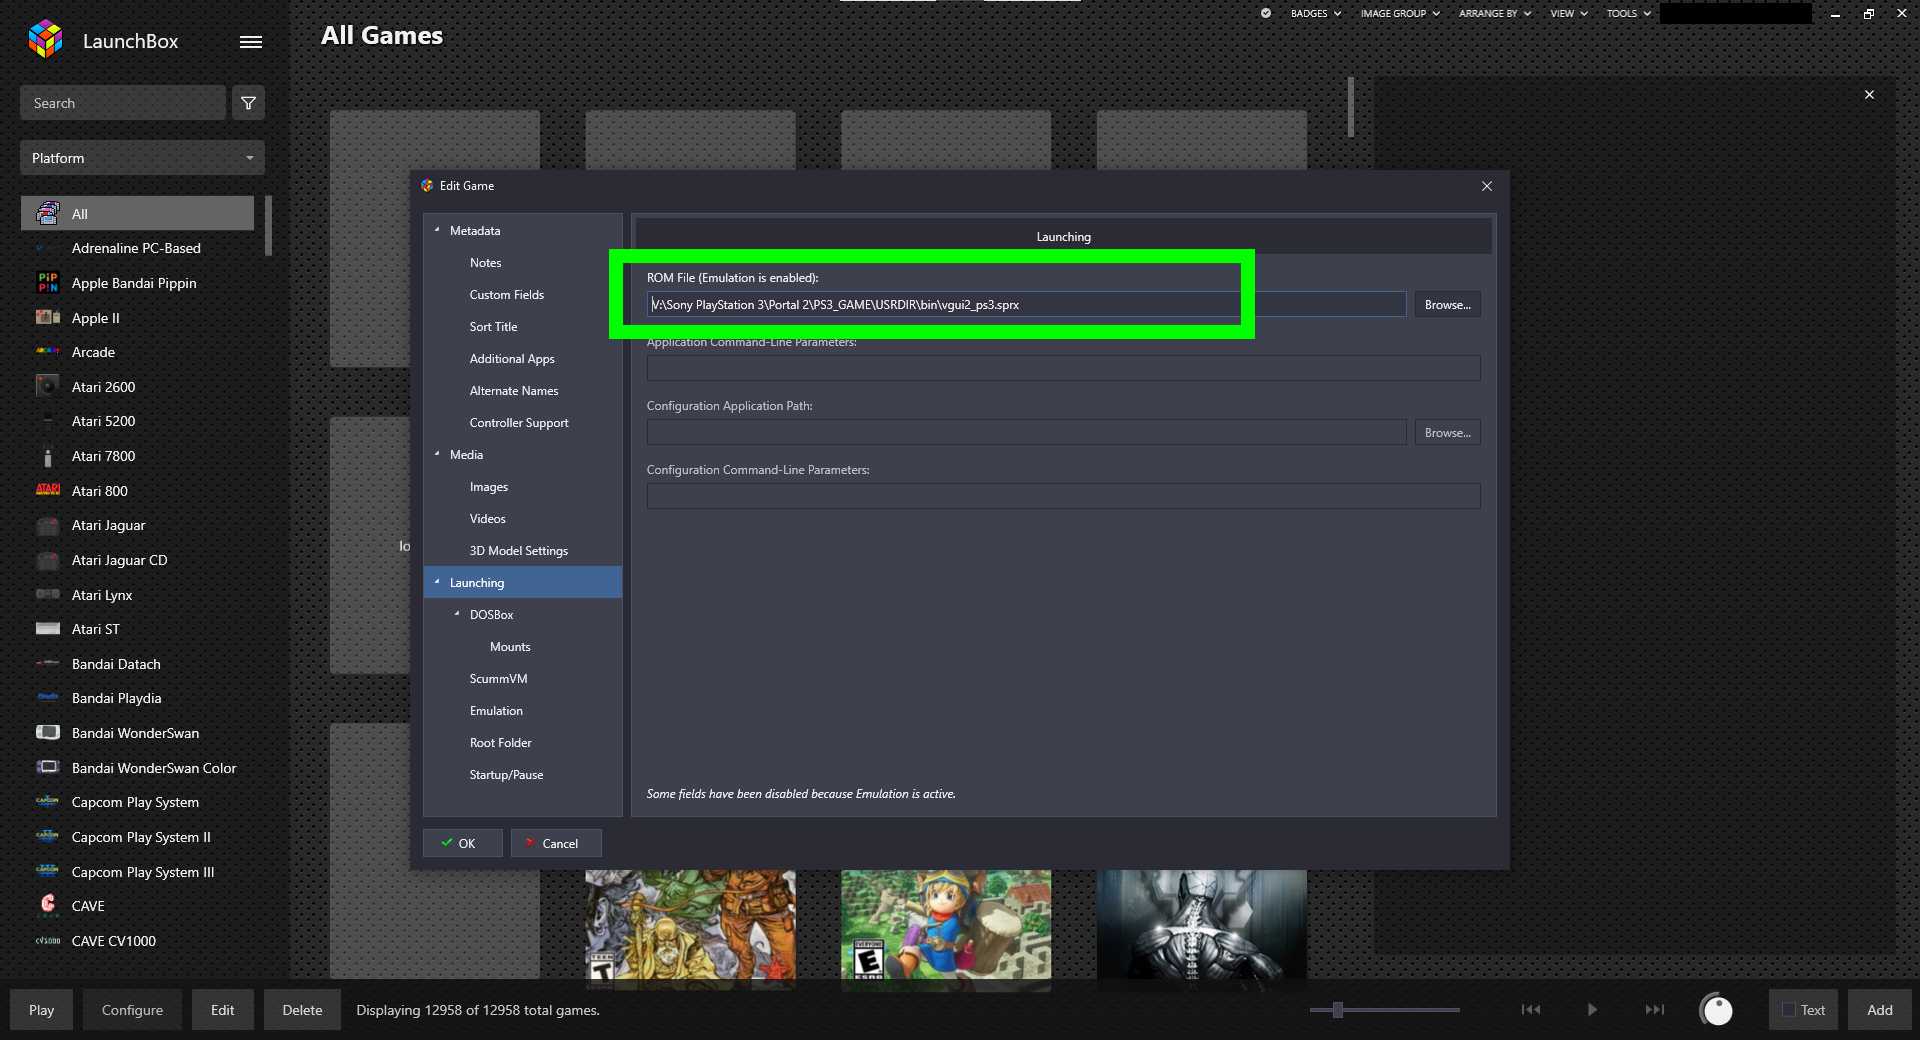Click the Arcade platform icon
The width and height of the screenshot is (1920, 1040).
tap(47, 351)
